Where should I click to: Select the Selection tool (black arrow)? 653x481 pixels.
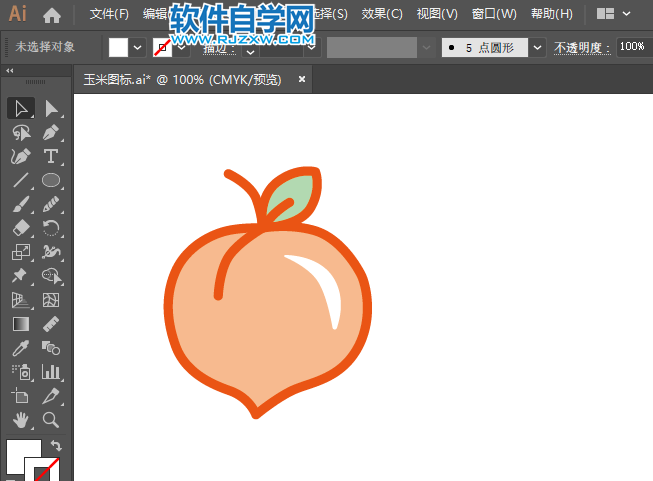click(21, 109)
